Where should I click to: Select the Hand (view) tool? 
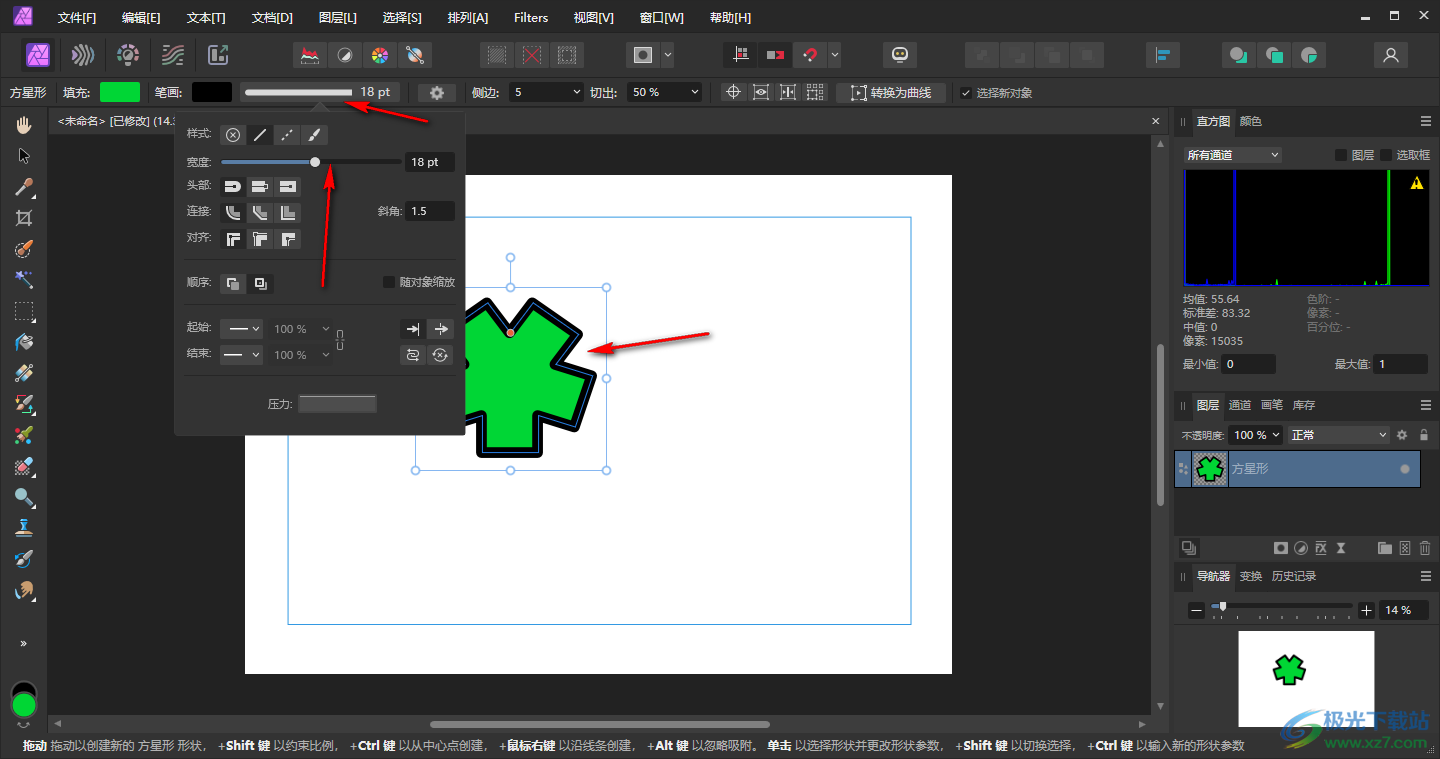point(24,125)
